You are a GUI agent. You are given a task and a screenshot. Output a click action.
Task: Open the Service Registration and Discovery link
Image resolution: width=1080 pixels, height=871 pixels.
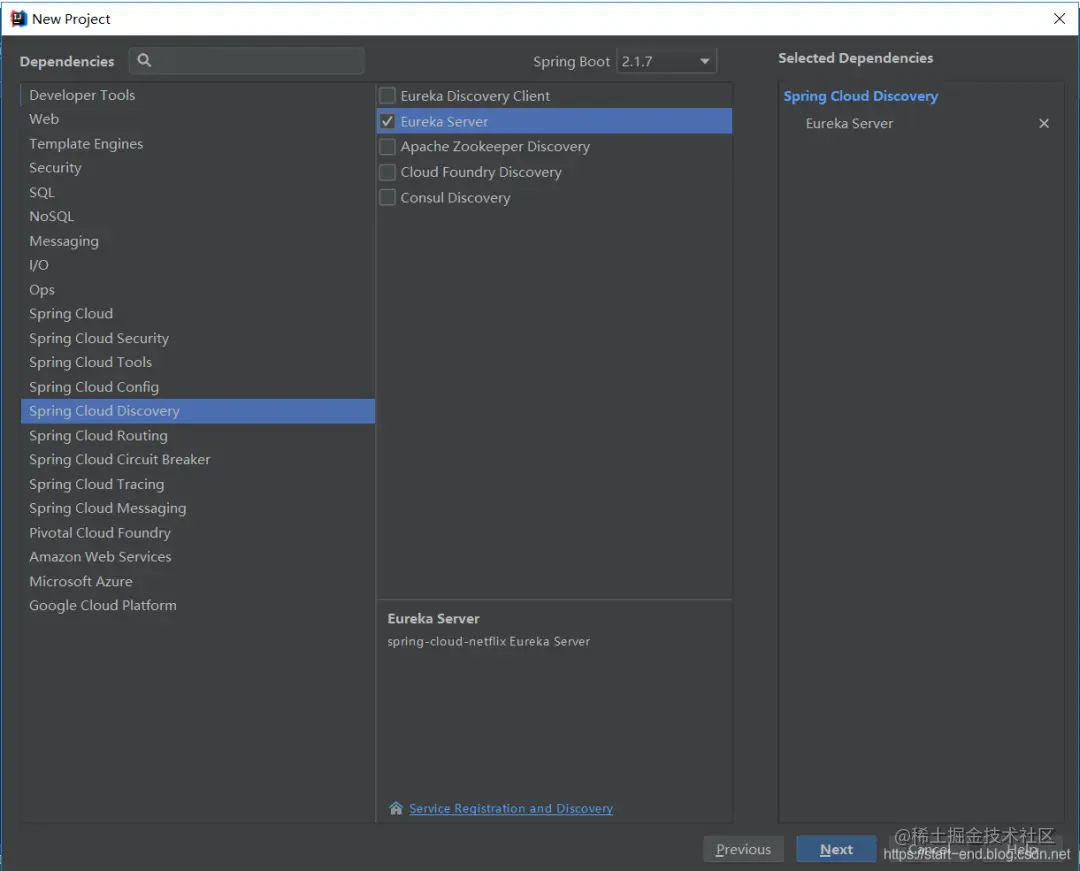[x=510, y=808]
